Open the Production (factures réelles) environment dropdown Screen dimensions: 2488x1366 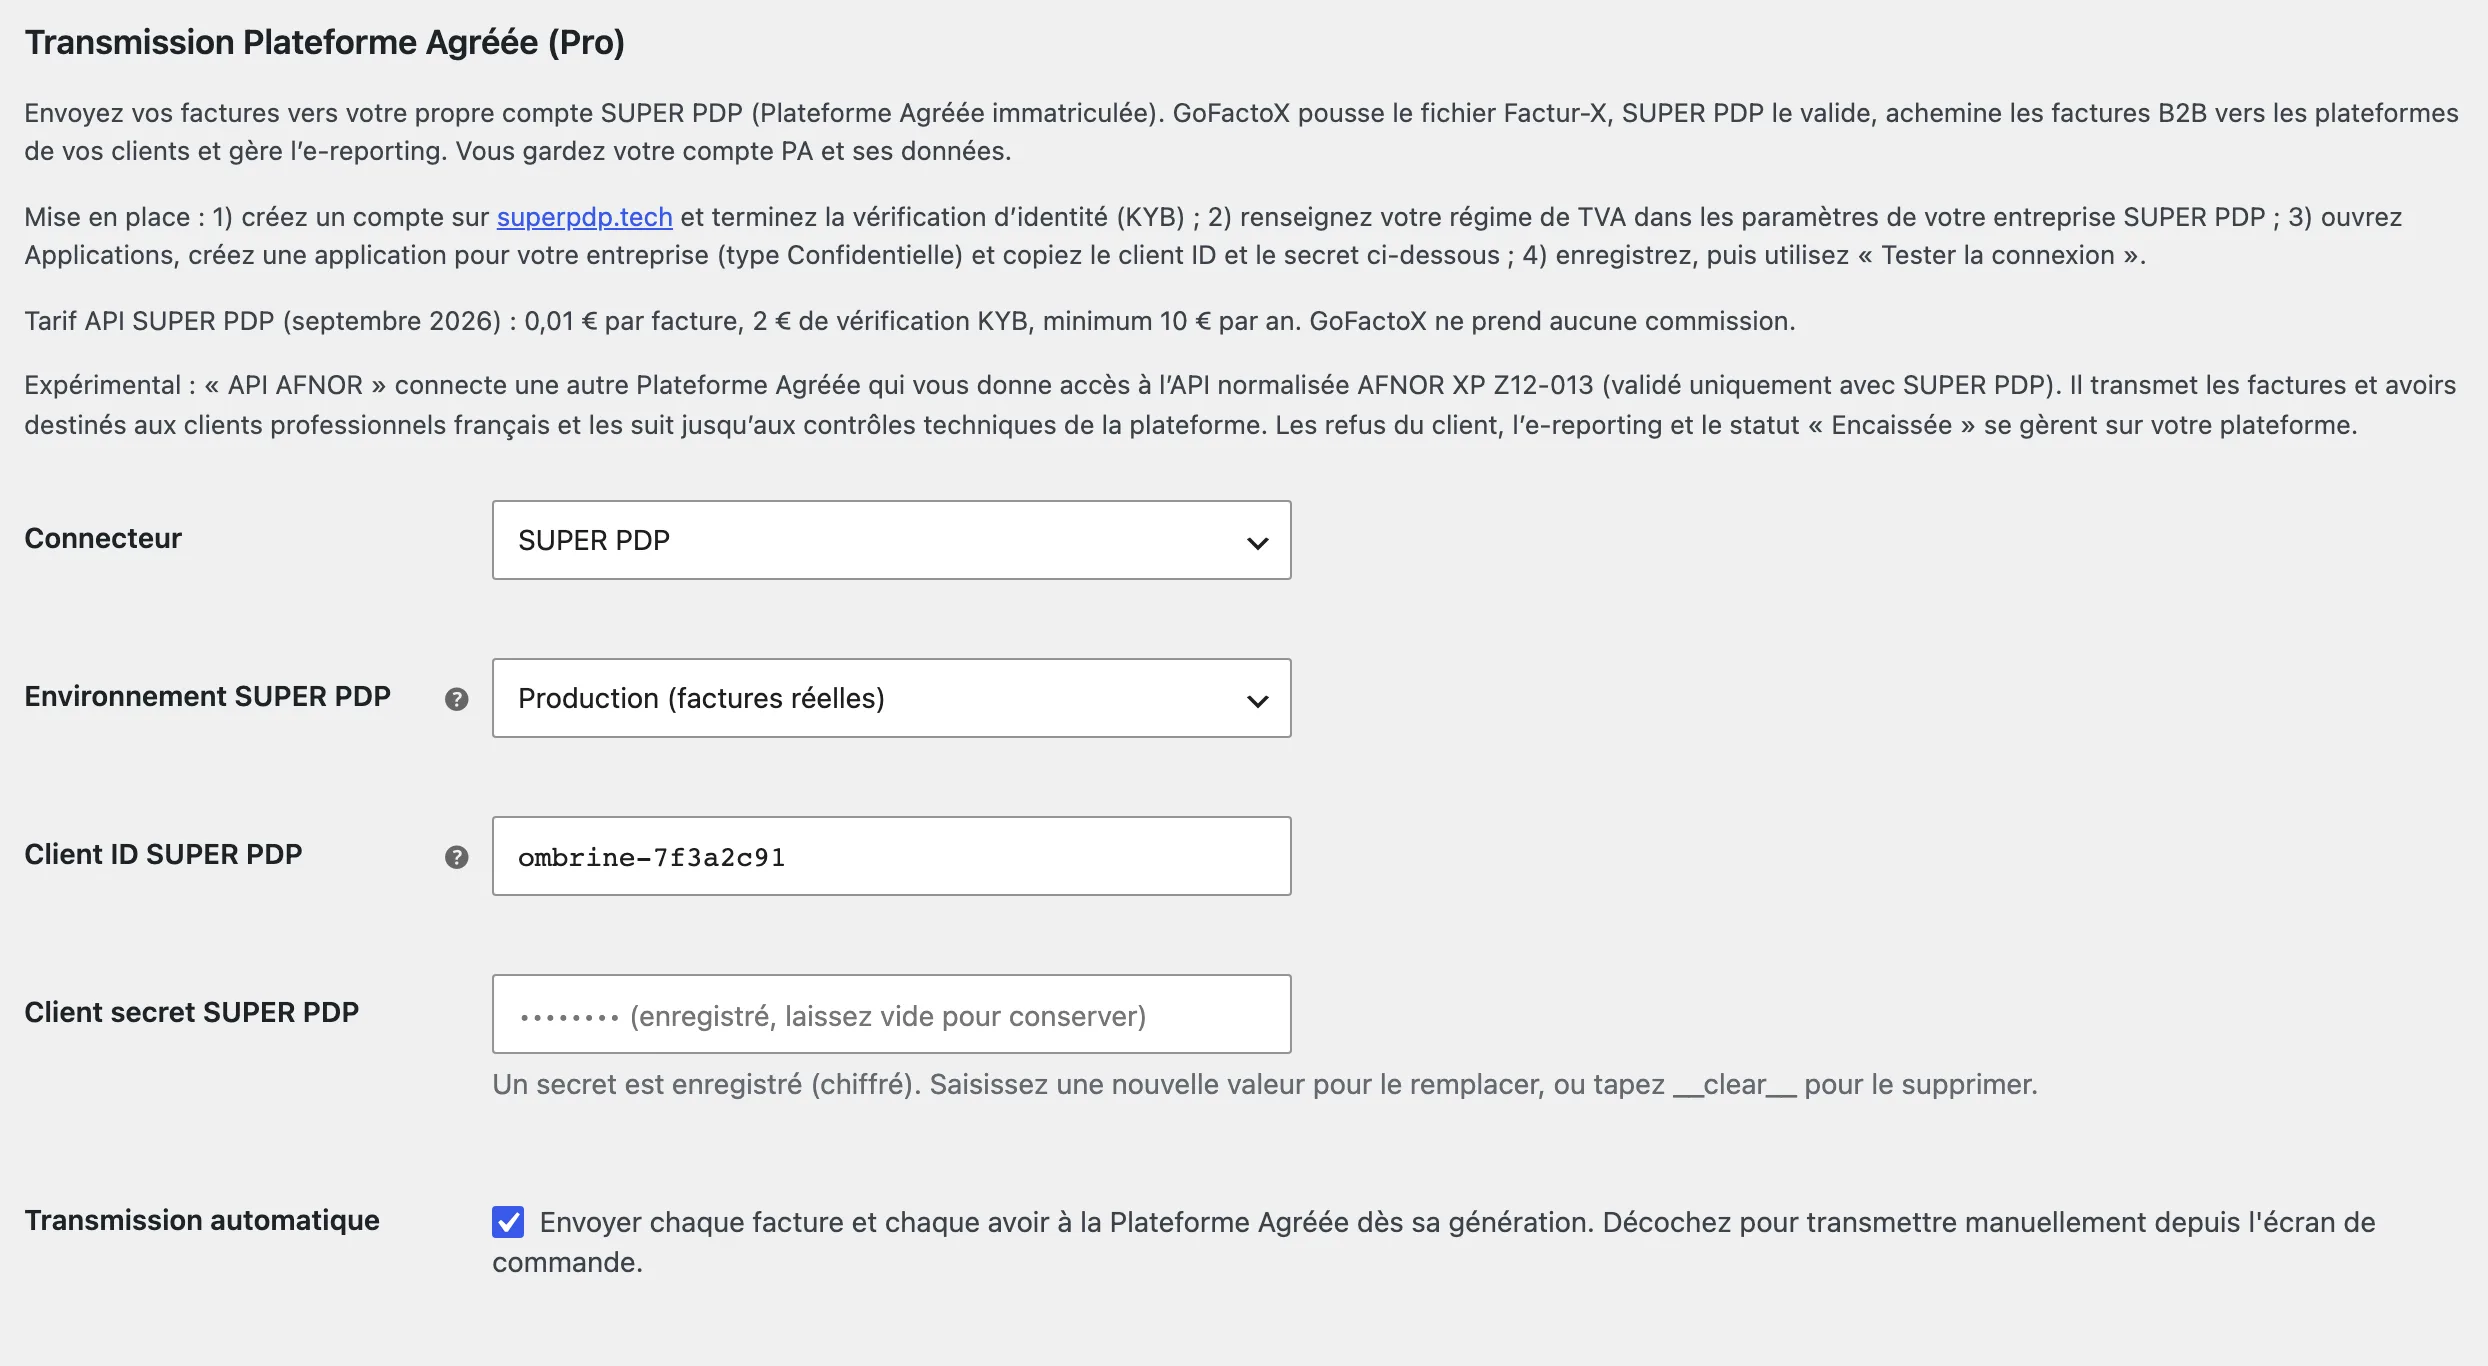pos(891,698)
